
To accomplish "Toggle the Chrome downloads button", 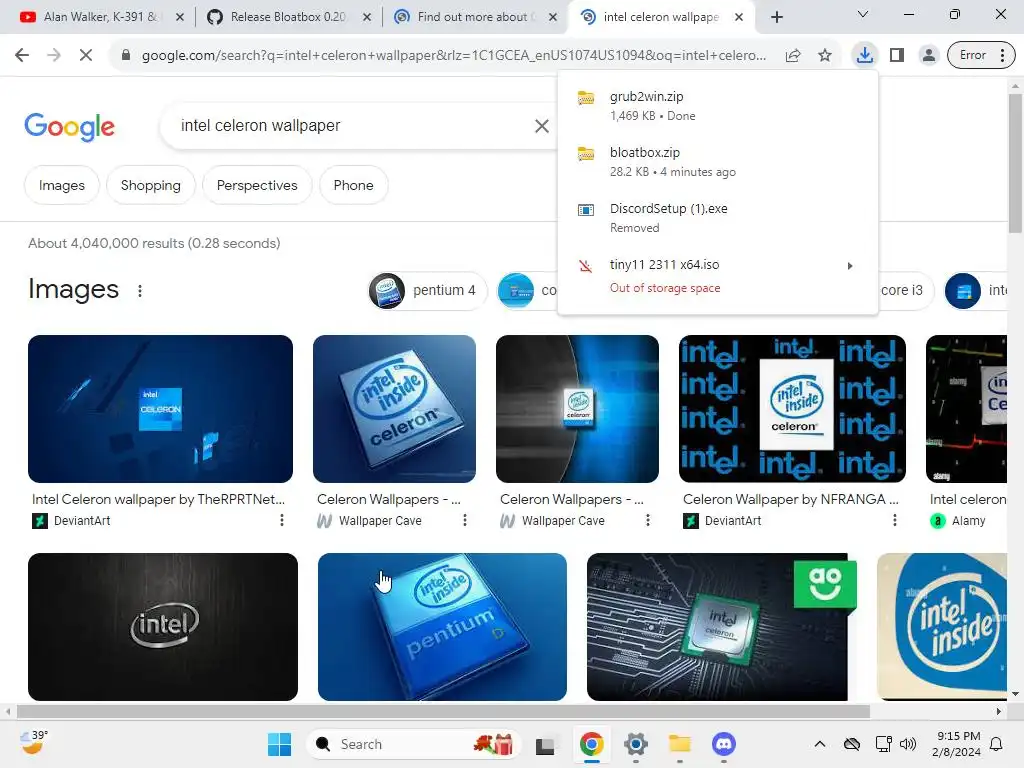I will coord(865,55).
